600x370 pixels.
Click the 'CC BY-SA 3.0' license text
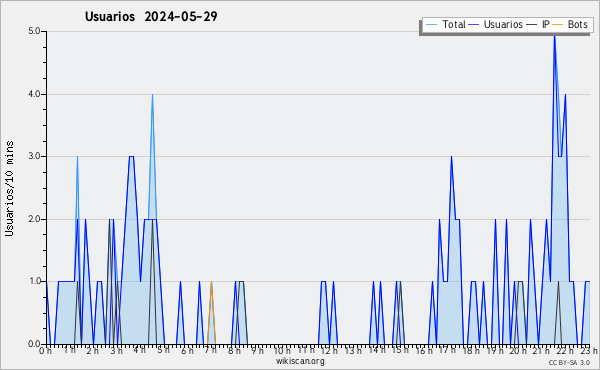[569, 363]
